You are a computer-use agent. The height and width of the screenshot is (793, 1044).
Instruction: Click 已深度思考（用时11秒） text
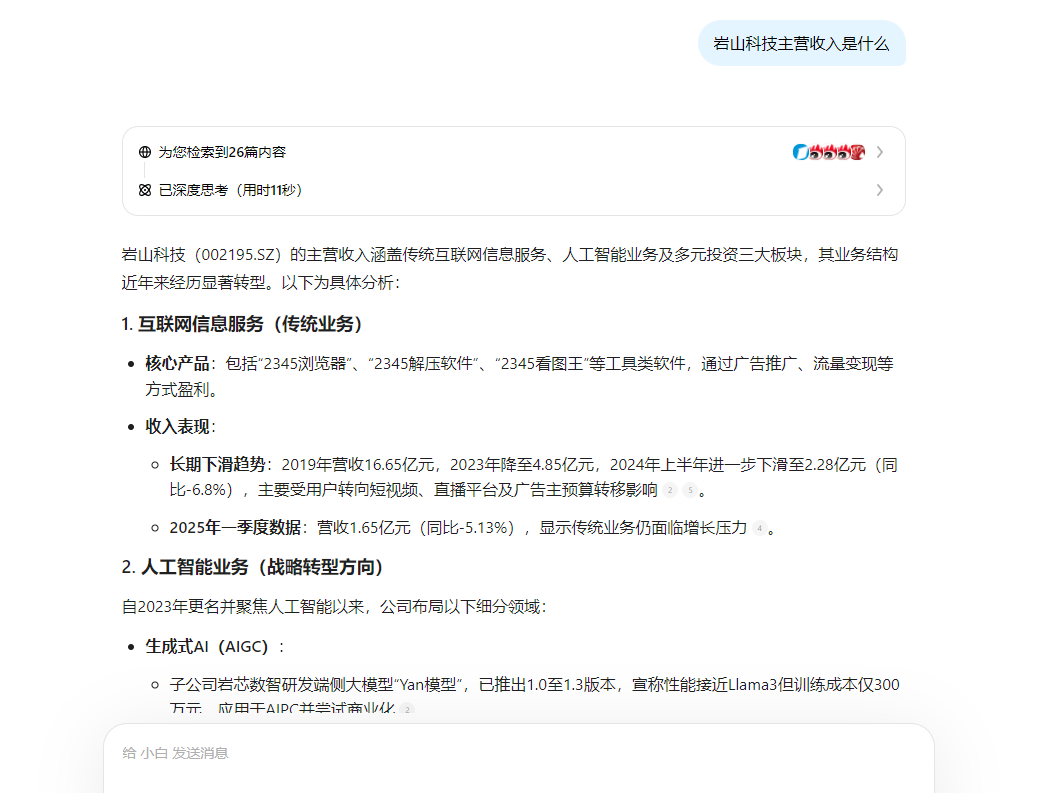tap(230, 190)
